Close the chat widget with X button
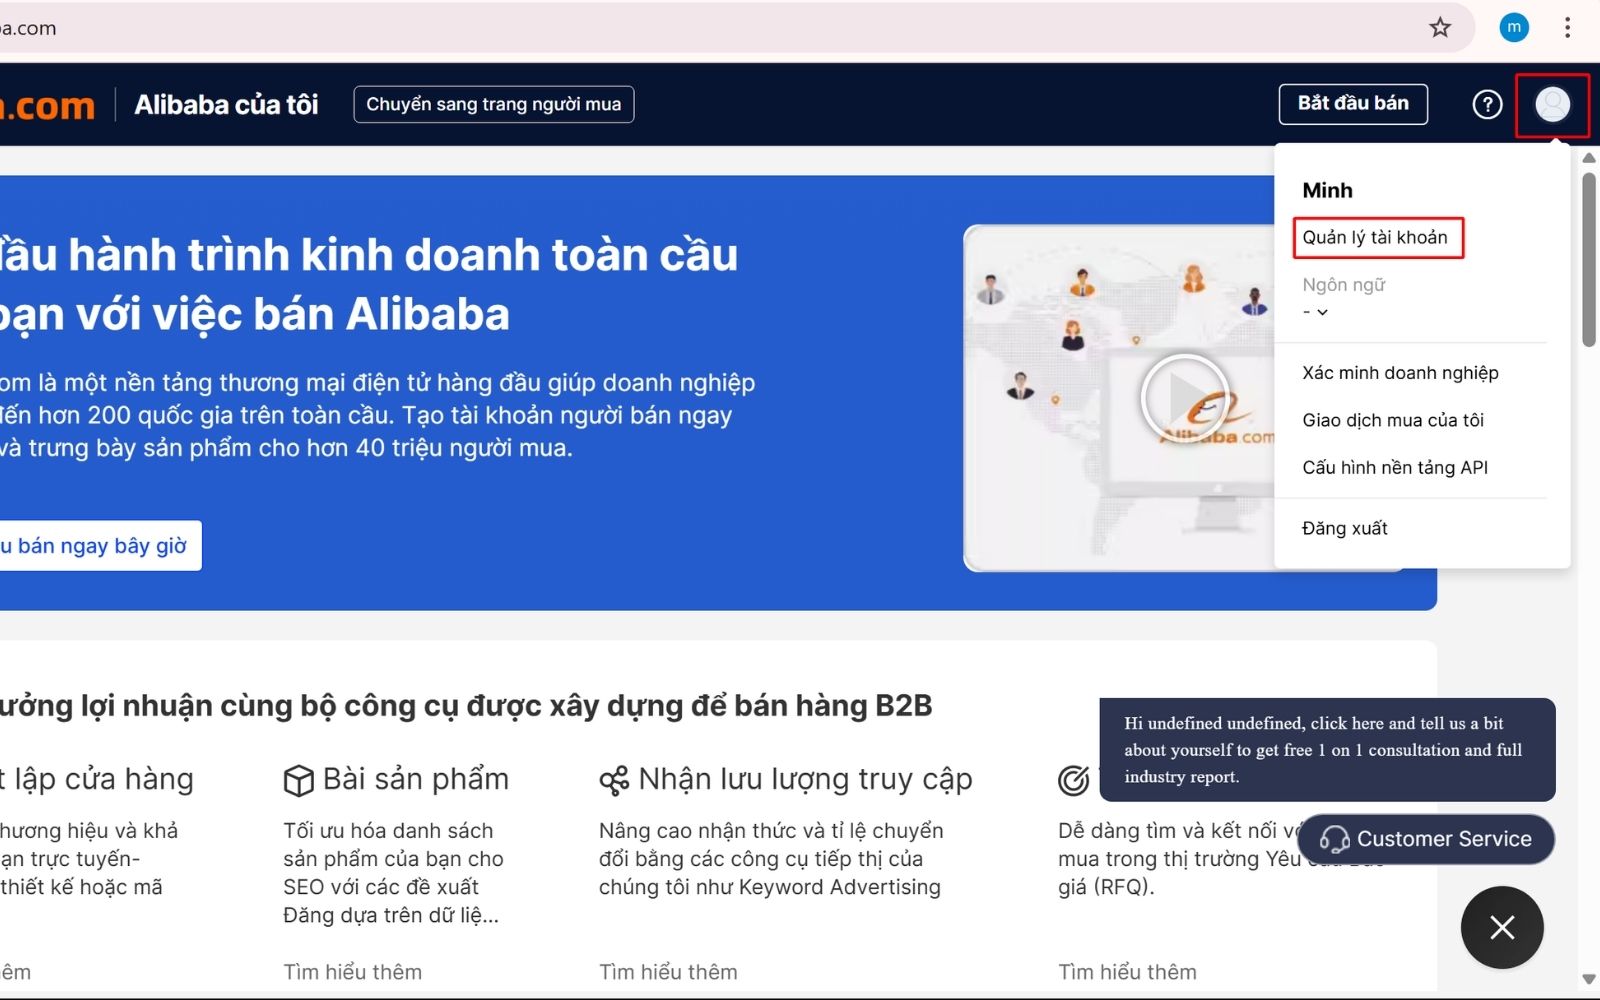Viewport: 1600px width, 1000px height. pos(1502,927)
